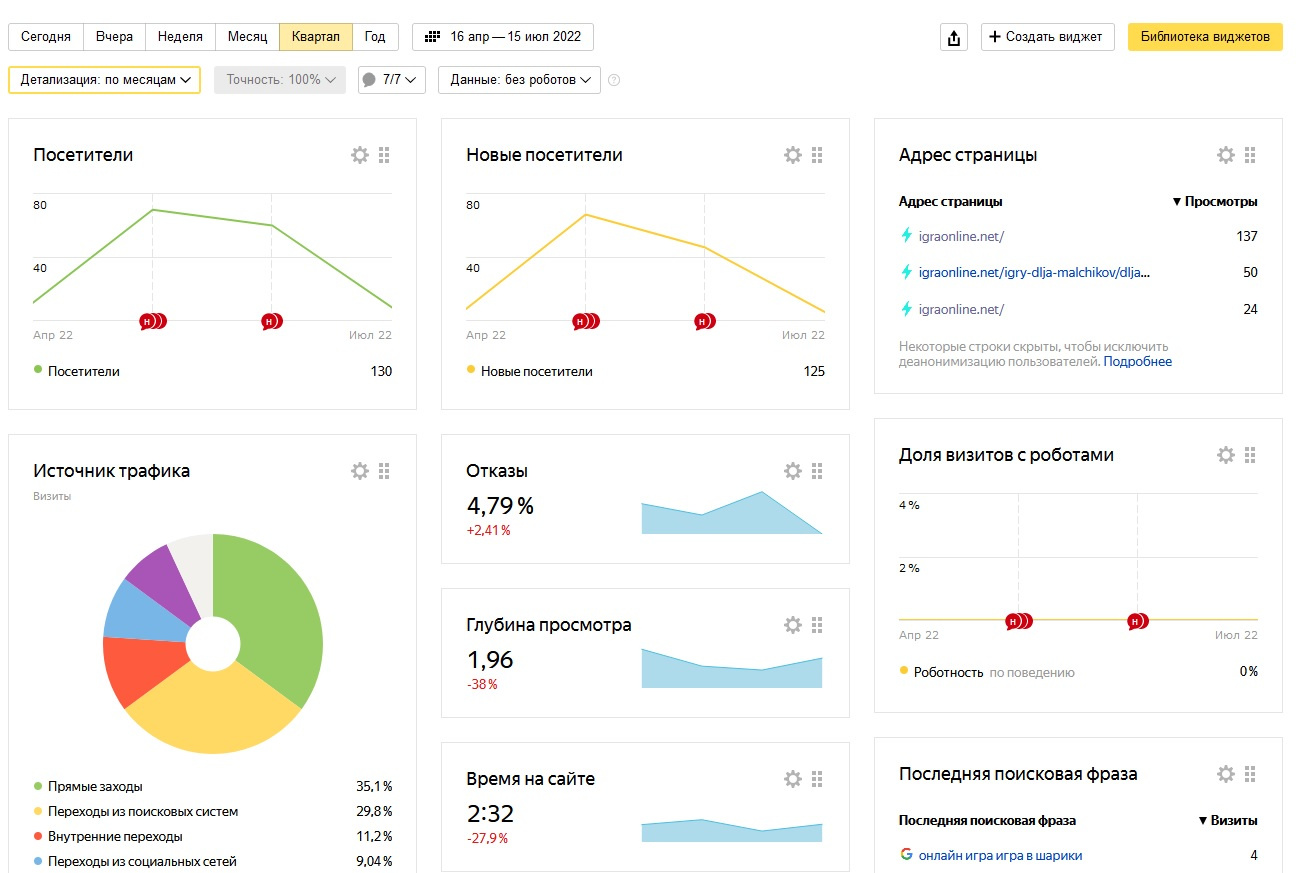Click the help question mark icon

[x=614, y=80]
